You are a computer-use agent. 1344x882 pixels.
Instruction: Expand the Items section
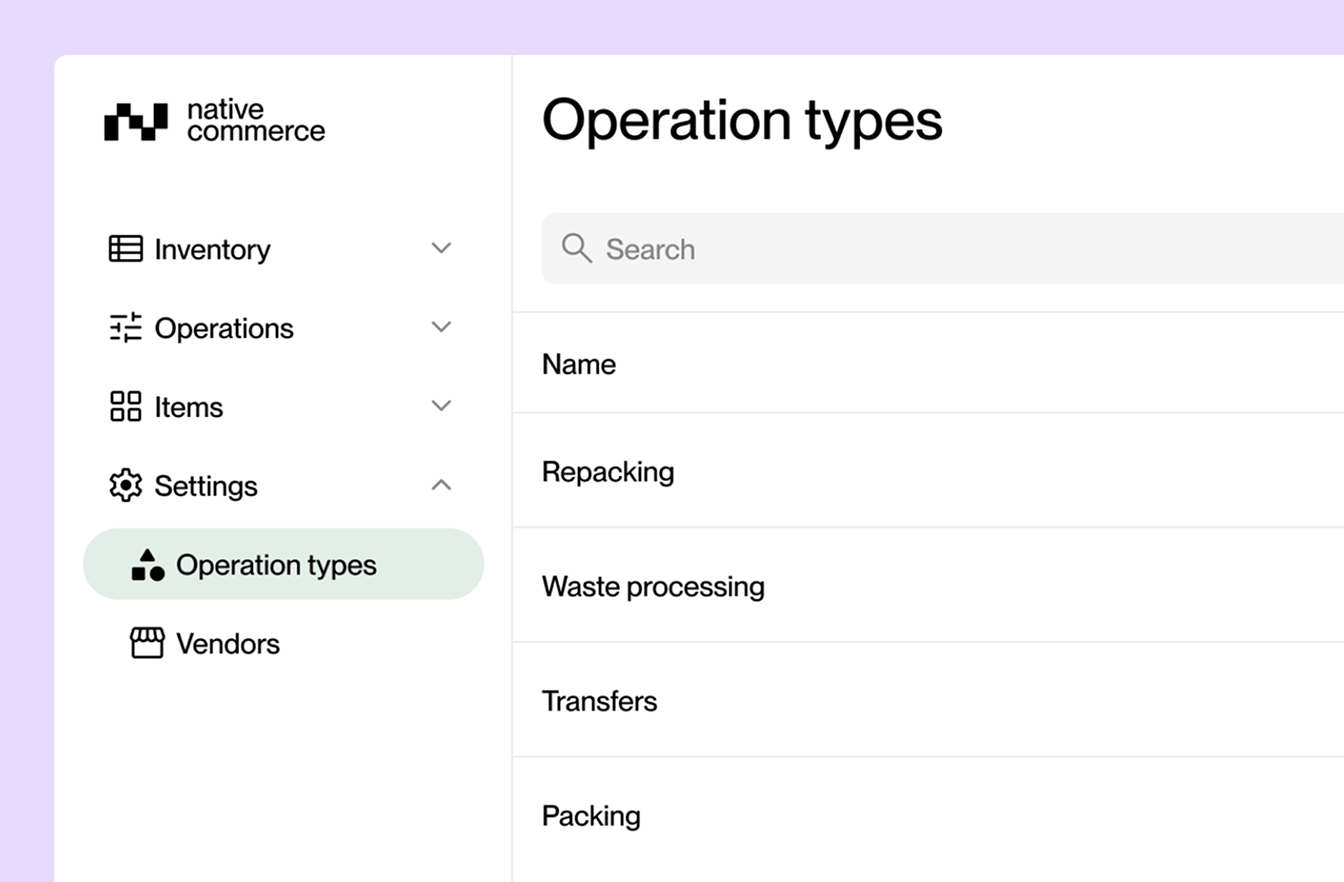[441, 406]
